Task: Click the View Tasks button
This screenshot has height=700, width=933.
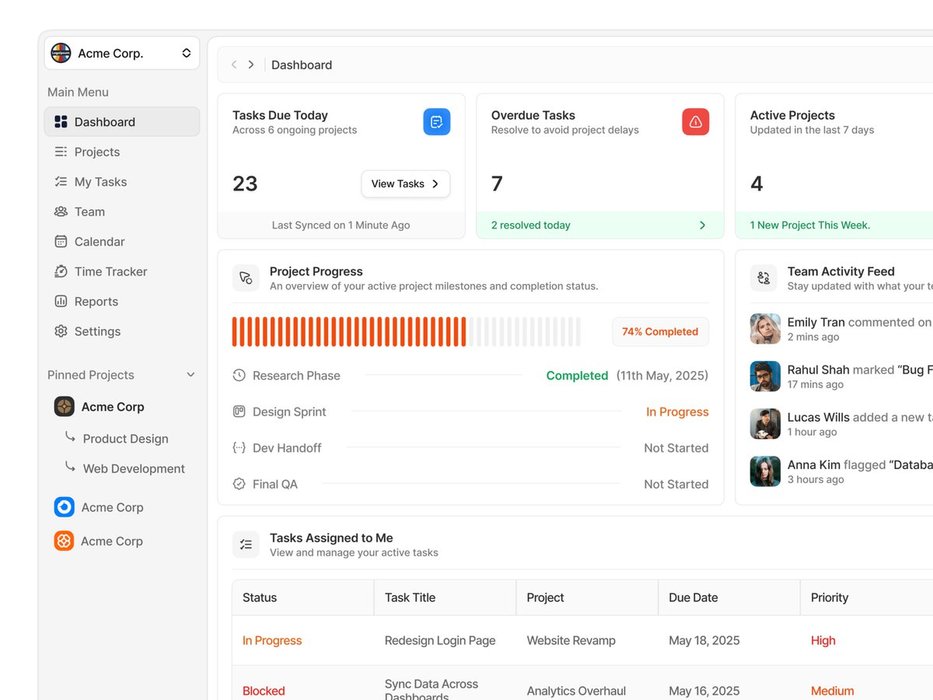Action: click(405, 184)
